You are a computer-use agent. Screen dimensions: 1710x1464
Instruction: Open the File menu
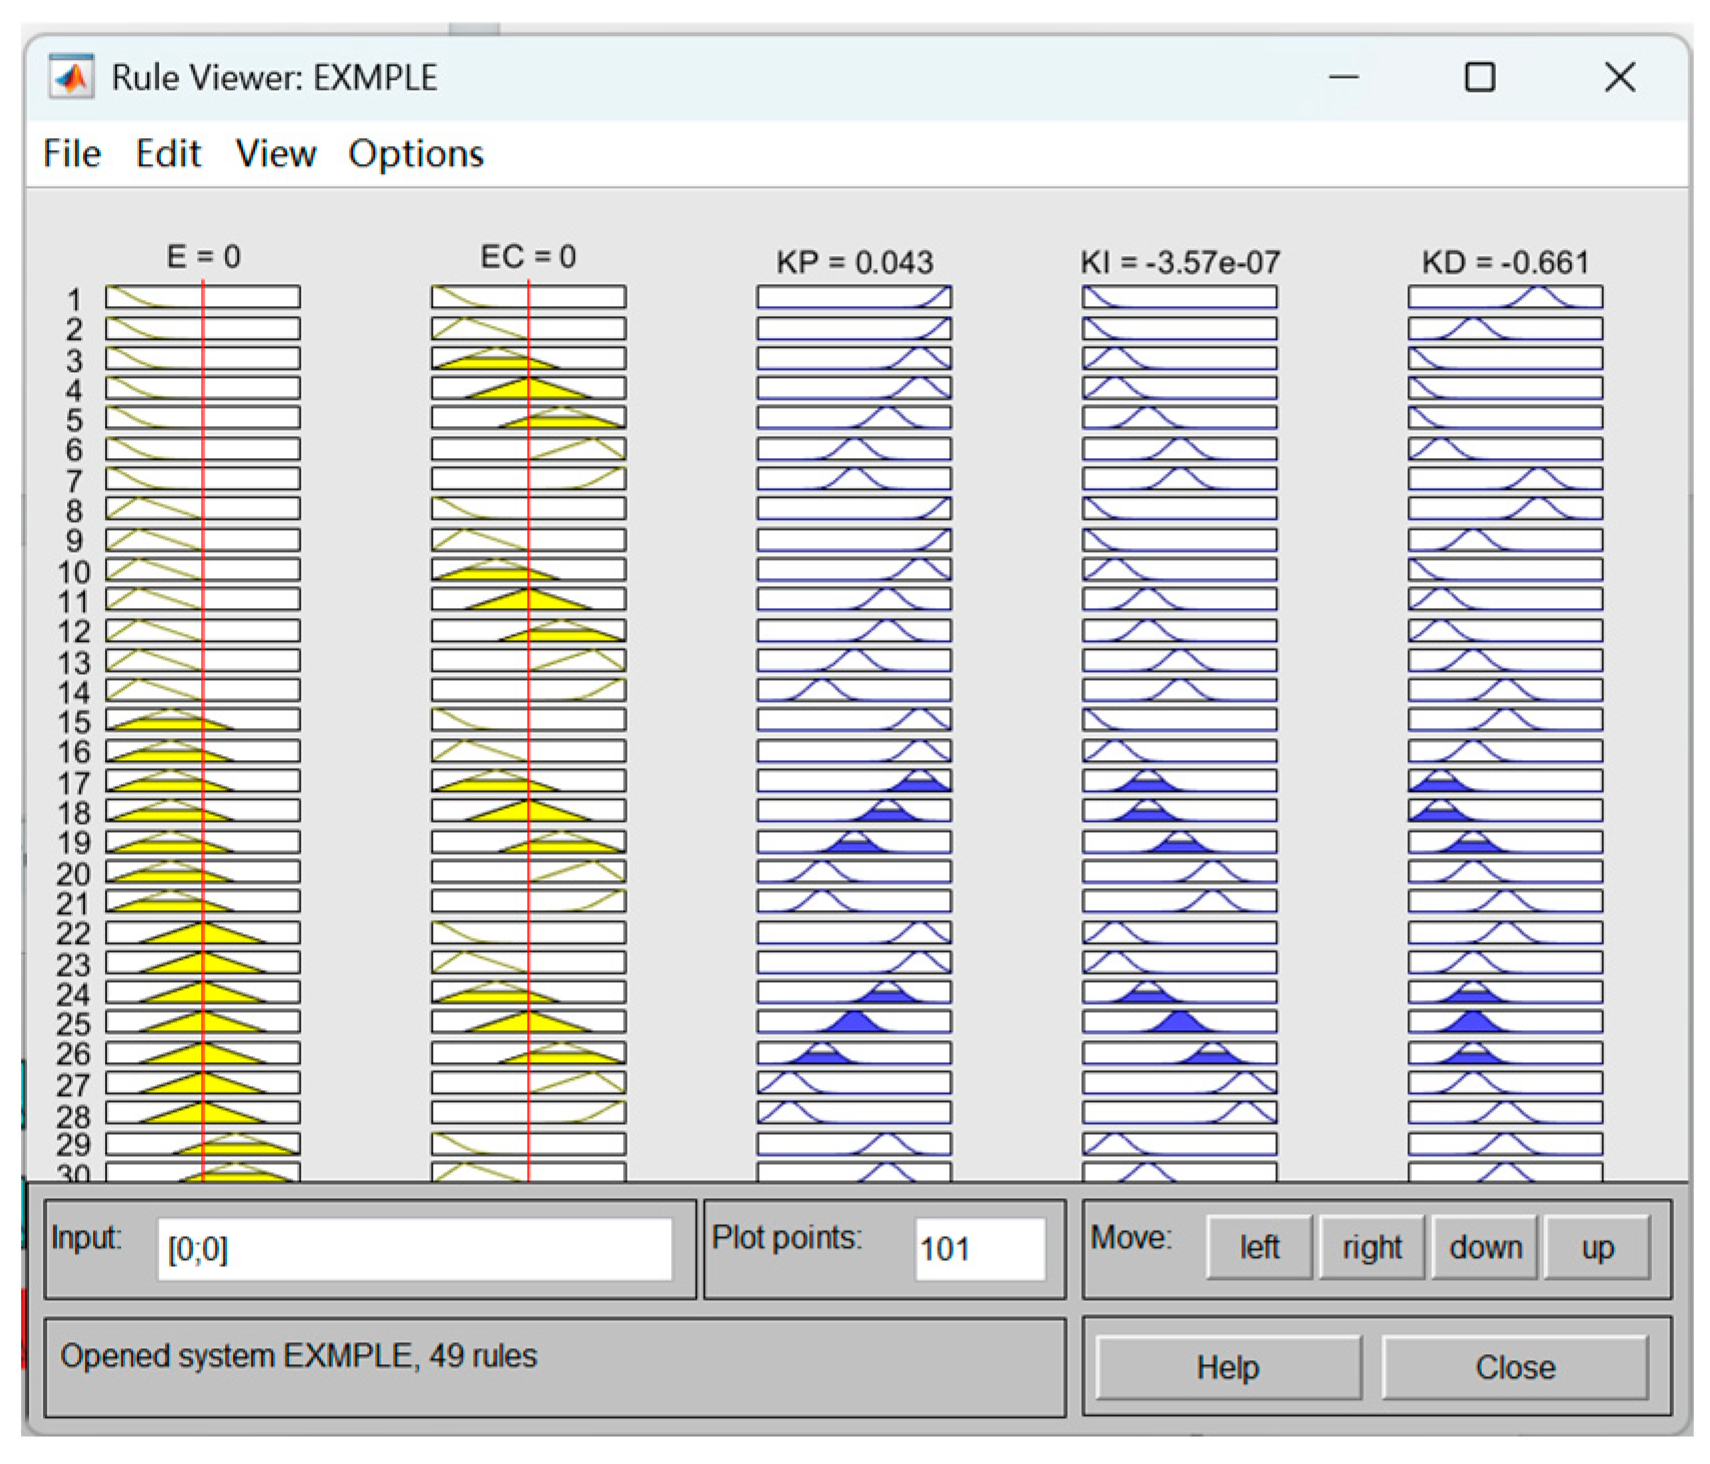point(72,154)
